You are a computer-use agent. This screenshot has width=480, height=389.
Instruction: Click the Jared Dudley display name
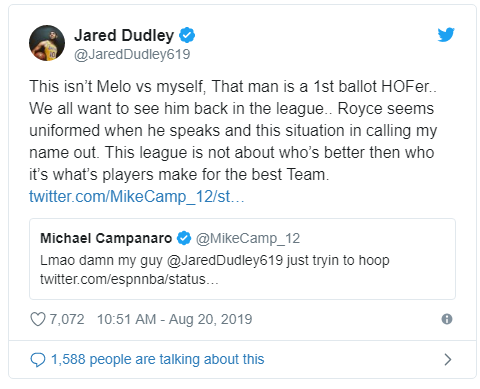click(124, 35)
